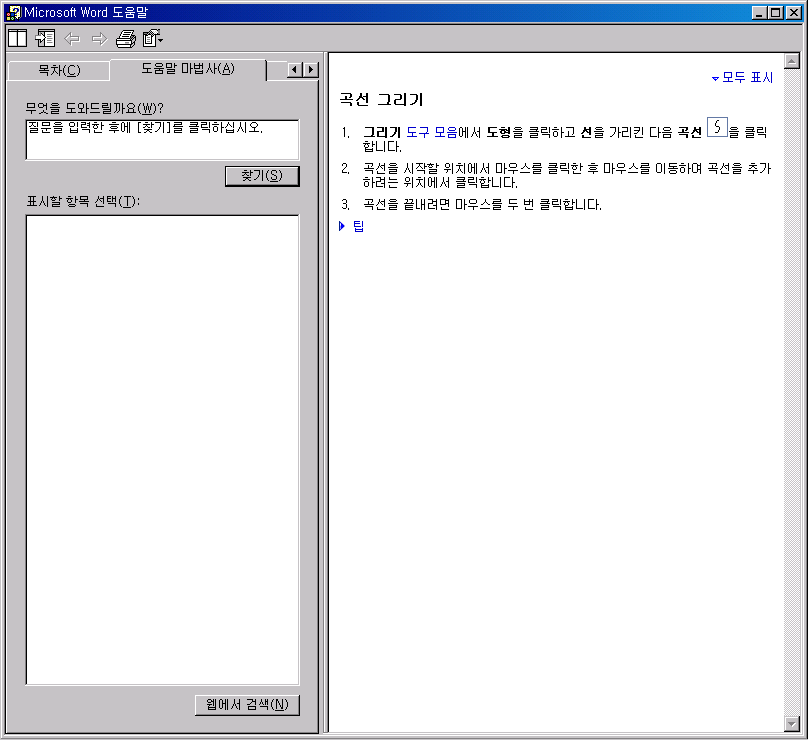Click step 3 text about 두 번 클릭
The image size is (808, 740).
click(x=482, y=205)
